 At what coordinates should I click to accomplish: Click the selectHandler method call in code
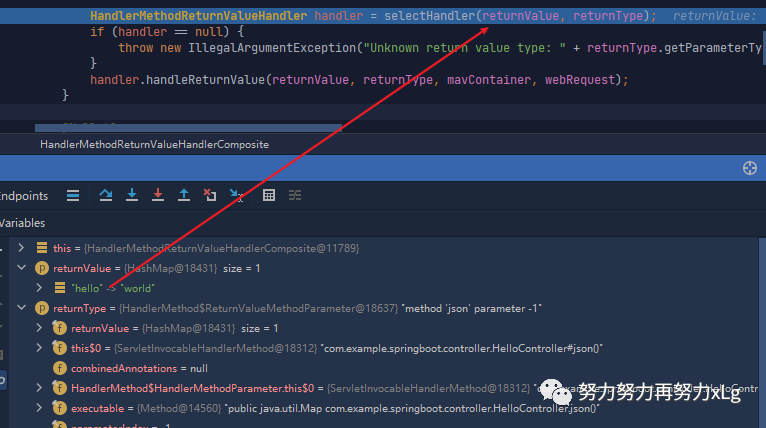(x=429, y=16)
